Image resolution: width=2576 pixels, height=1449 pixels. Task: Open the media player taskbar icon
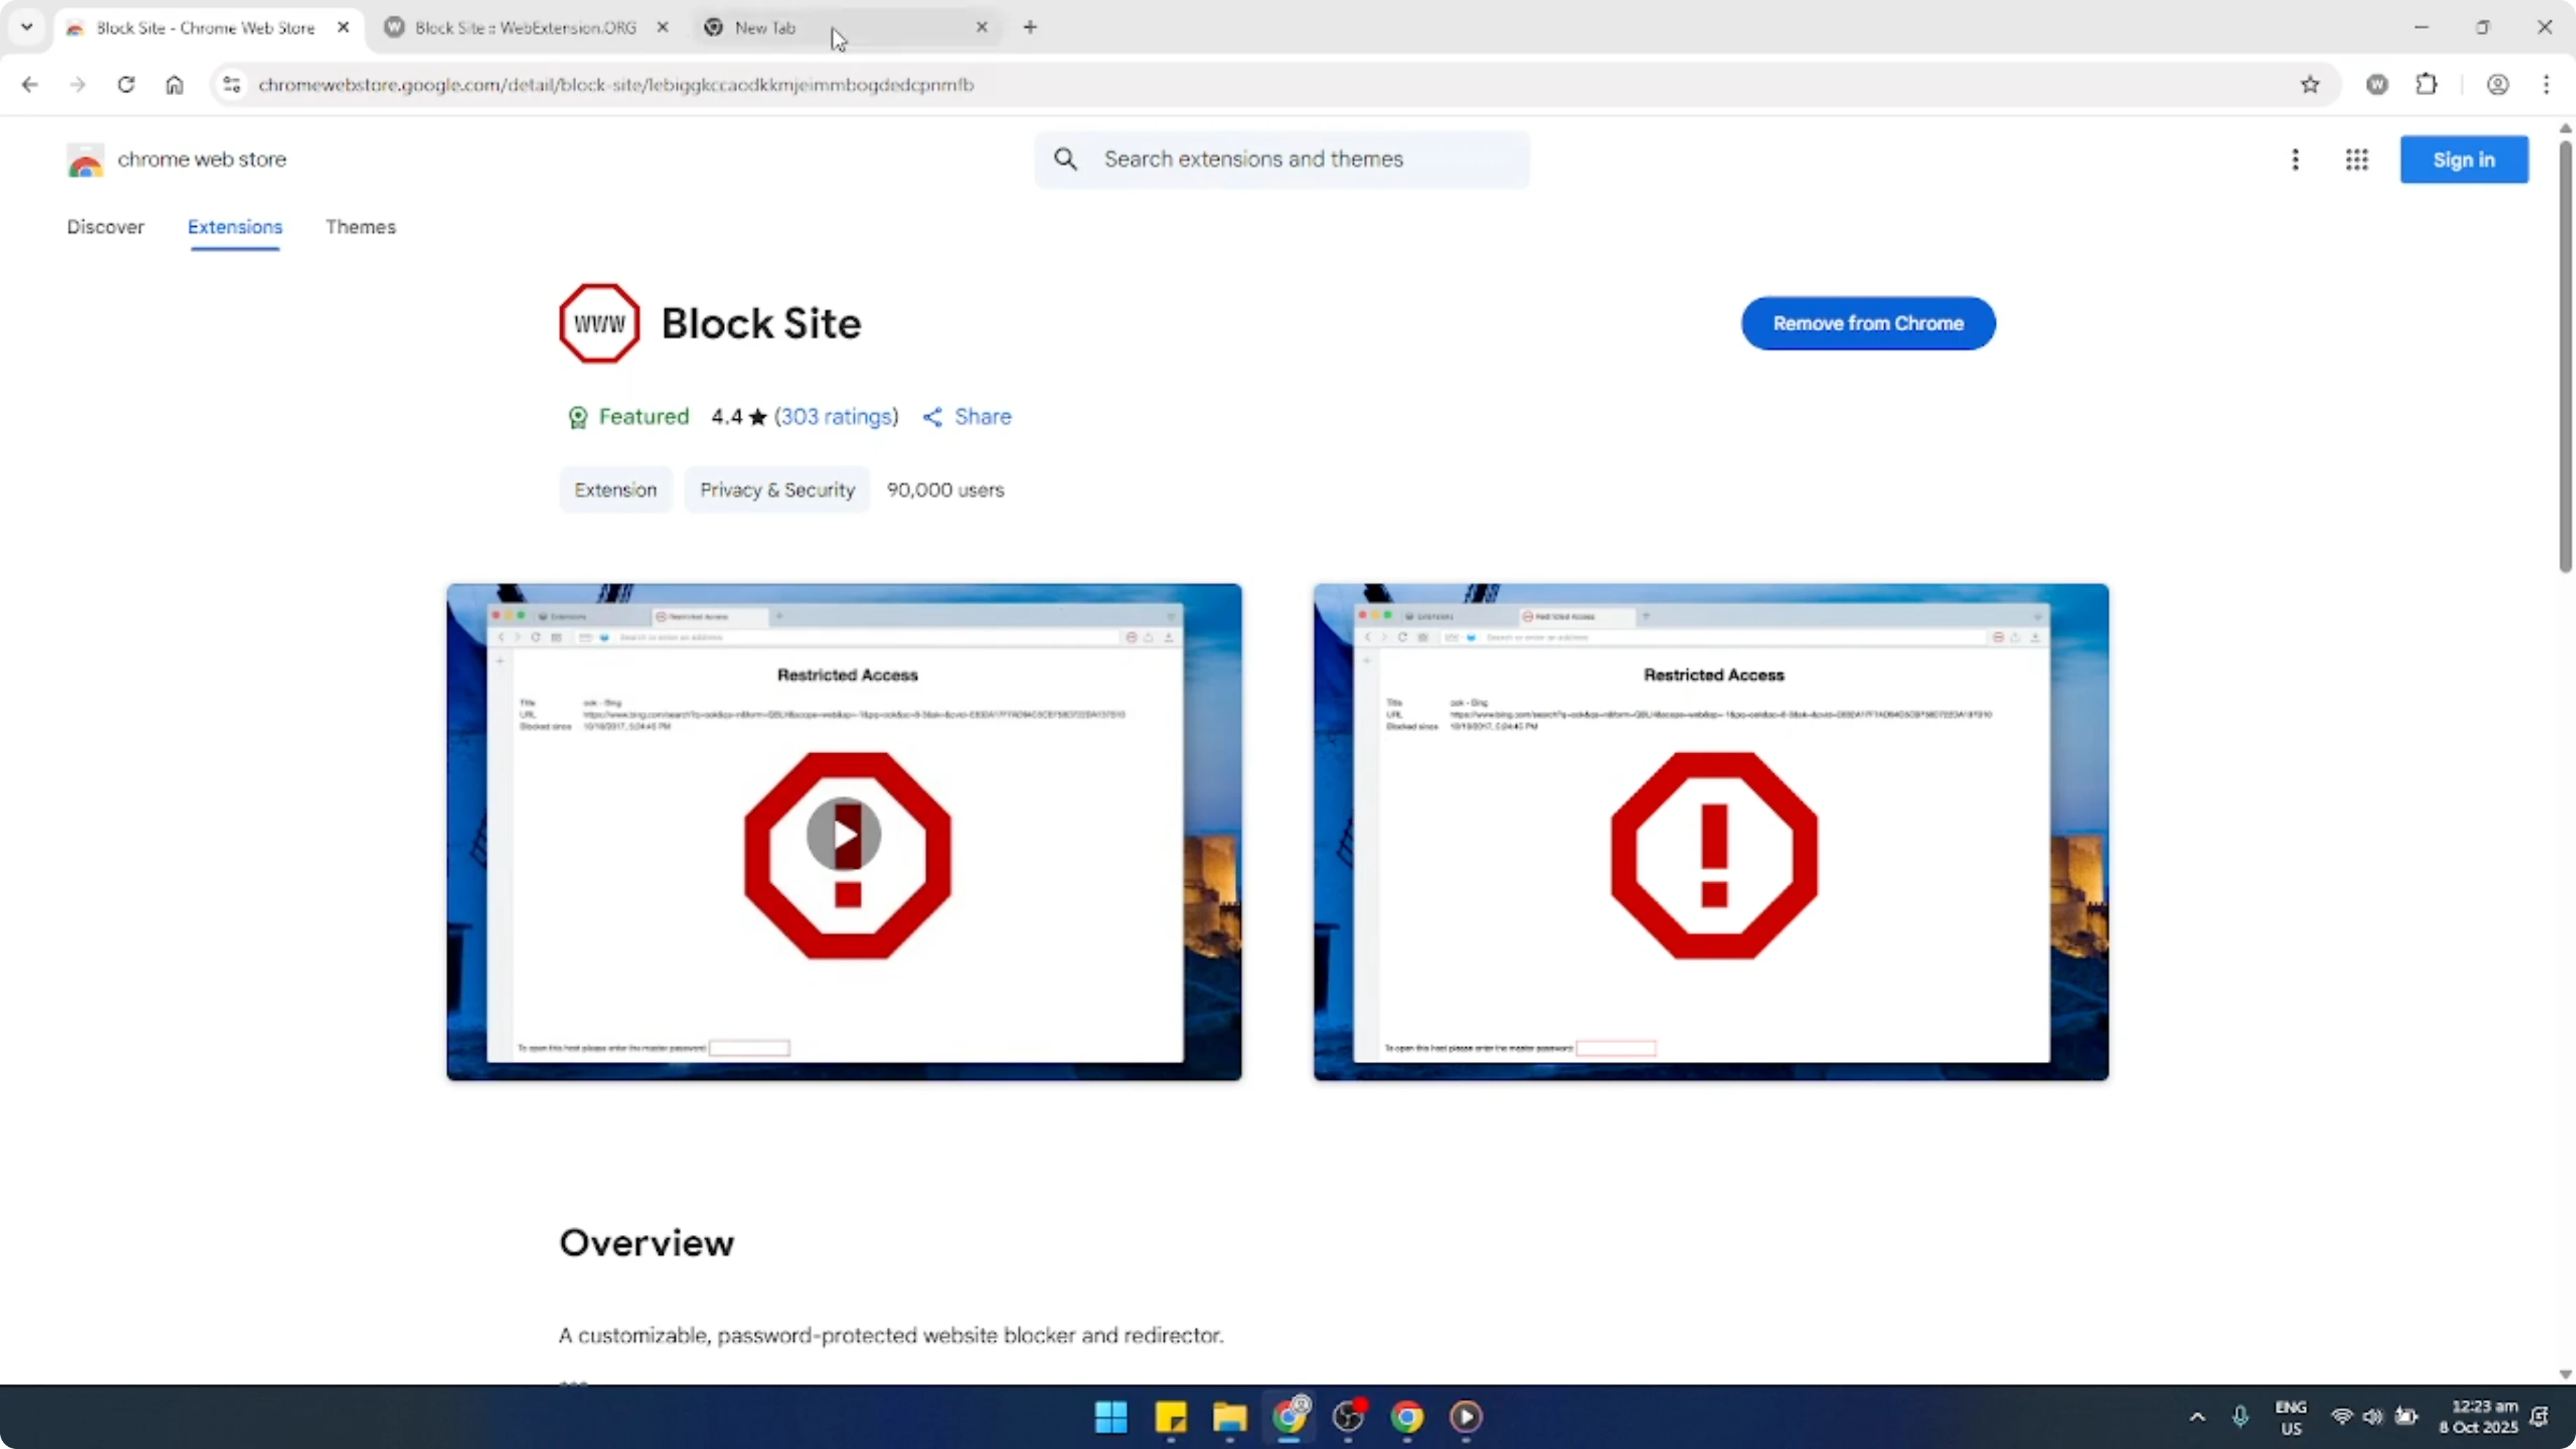tap(1466, 1417)
